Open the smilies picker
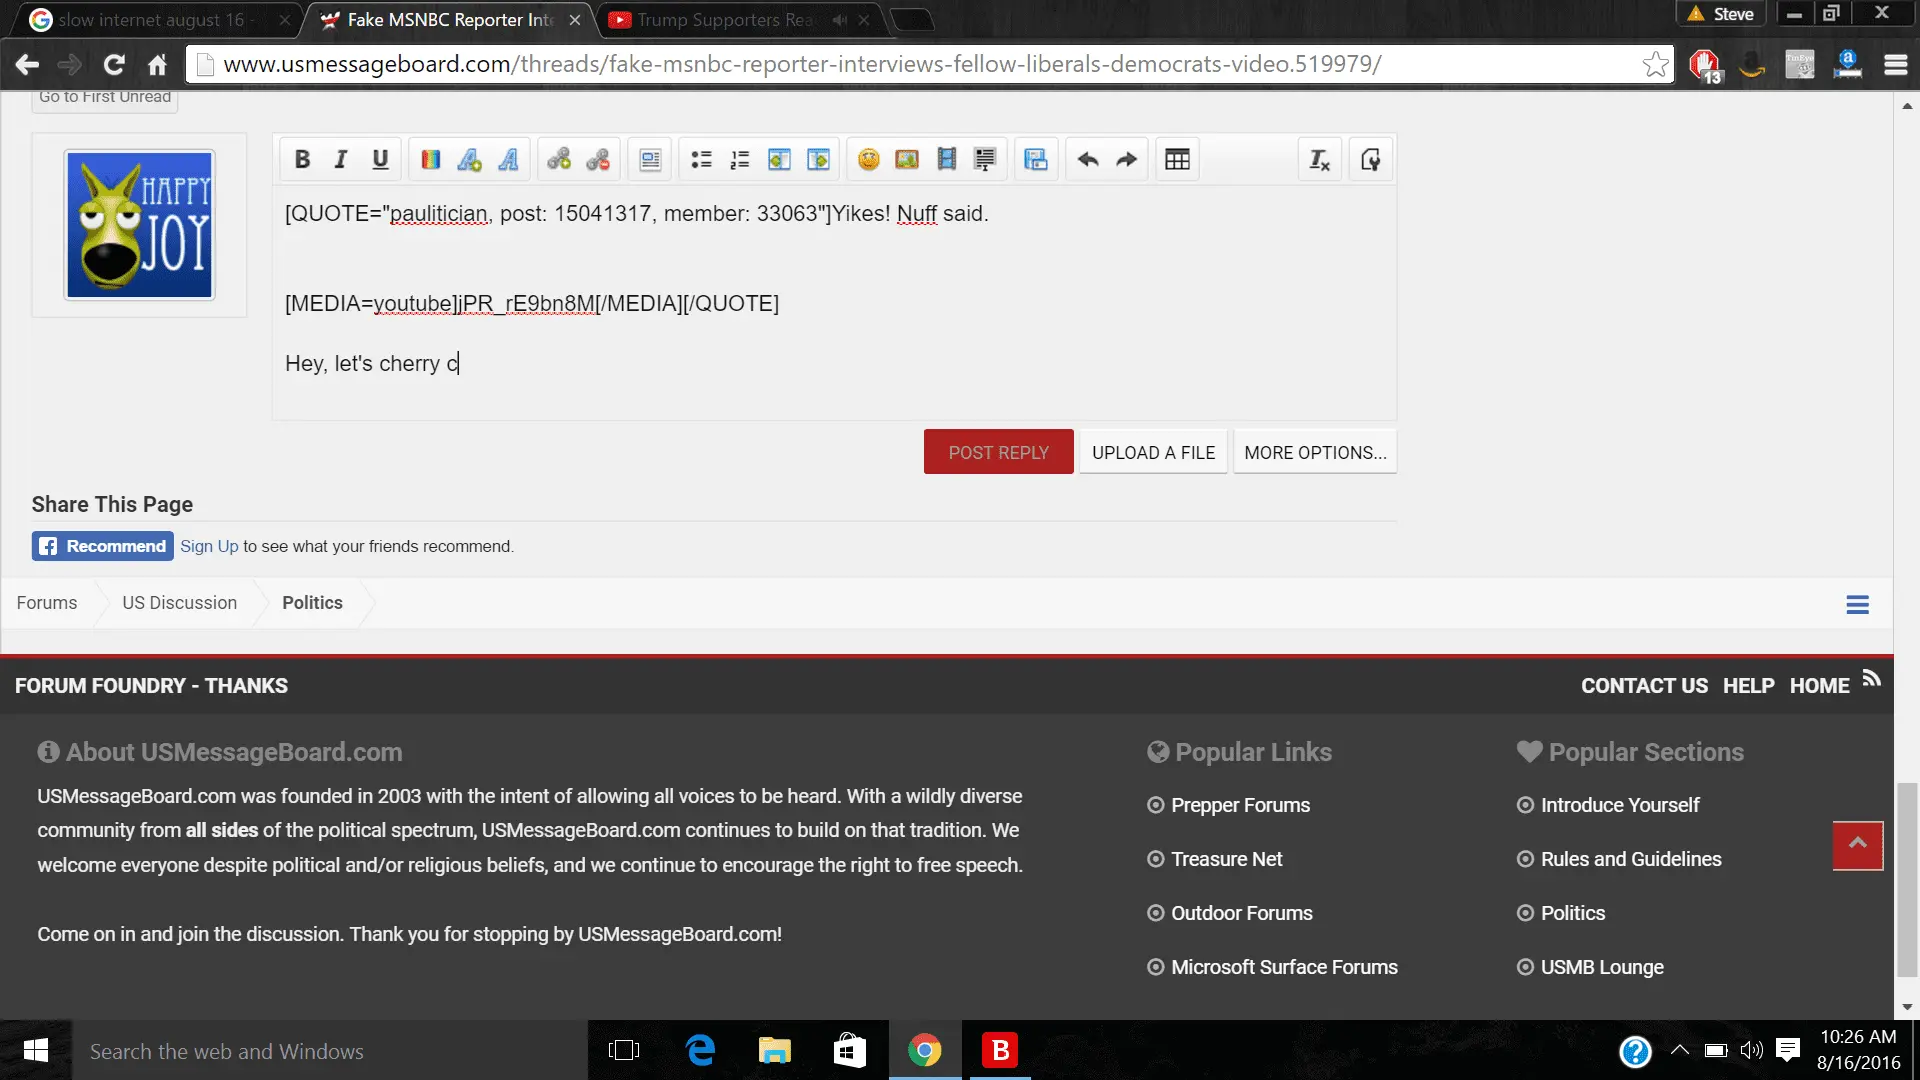The width and height of the screenshot is (1920, 1080). pyautogui.click(x=868, y=160)
